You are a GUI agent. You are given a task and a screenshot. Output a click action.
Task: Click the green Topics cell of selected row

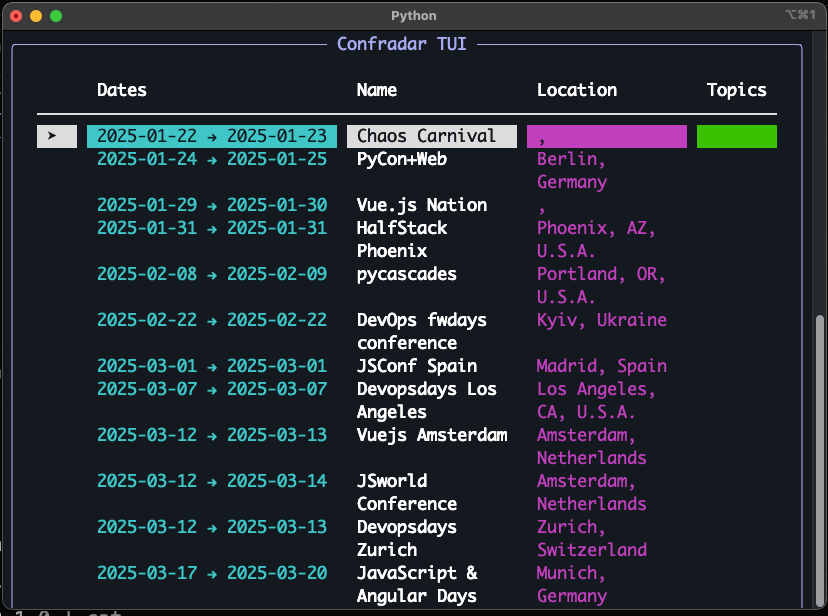point(737,136)
